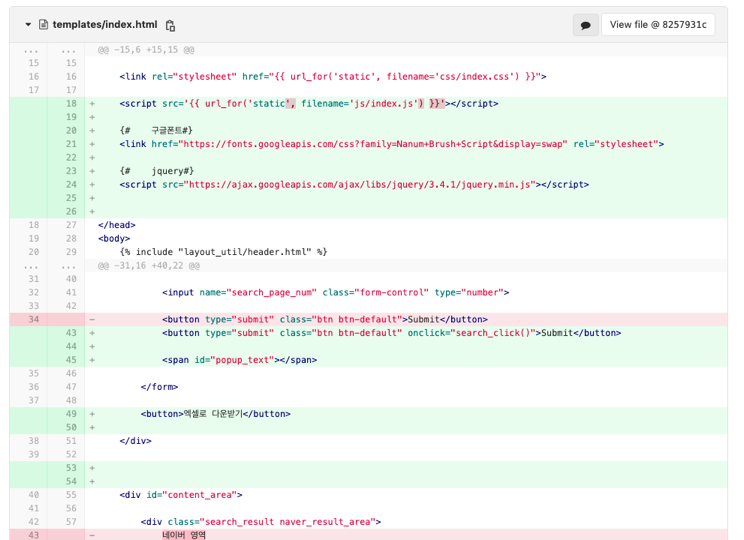Select old line number 34
744x540 pixels.
coord(34,319)
